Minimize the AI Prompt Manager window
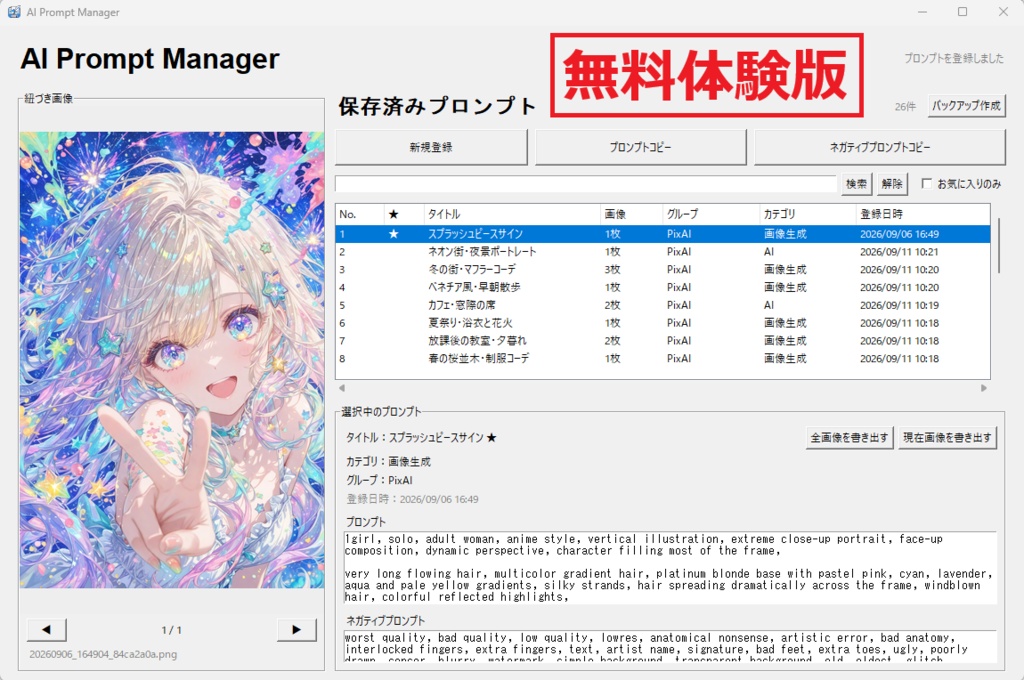This screenshot has height=680, width=1024. pyautogui.click(x=922, y=12)
